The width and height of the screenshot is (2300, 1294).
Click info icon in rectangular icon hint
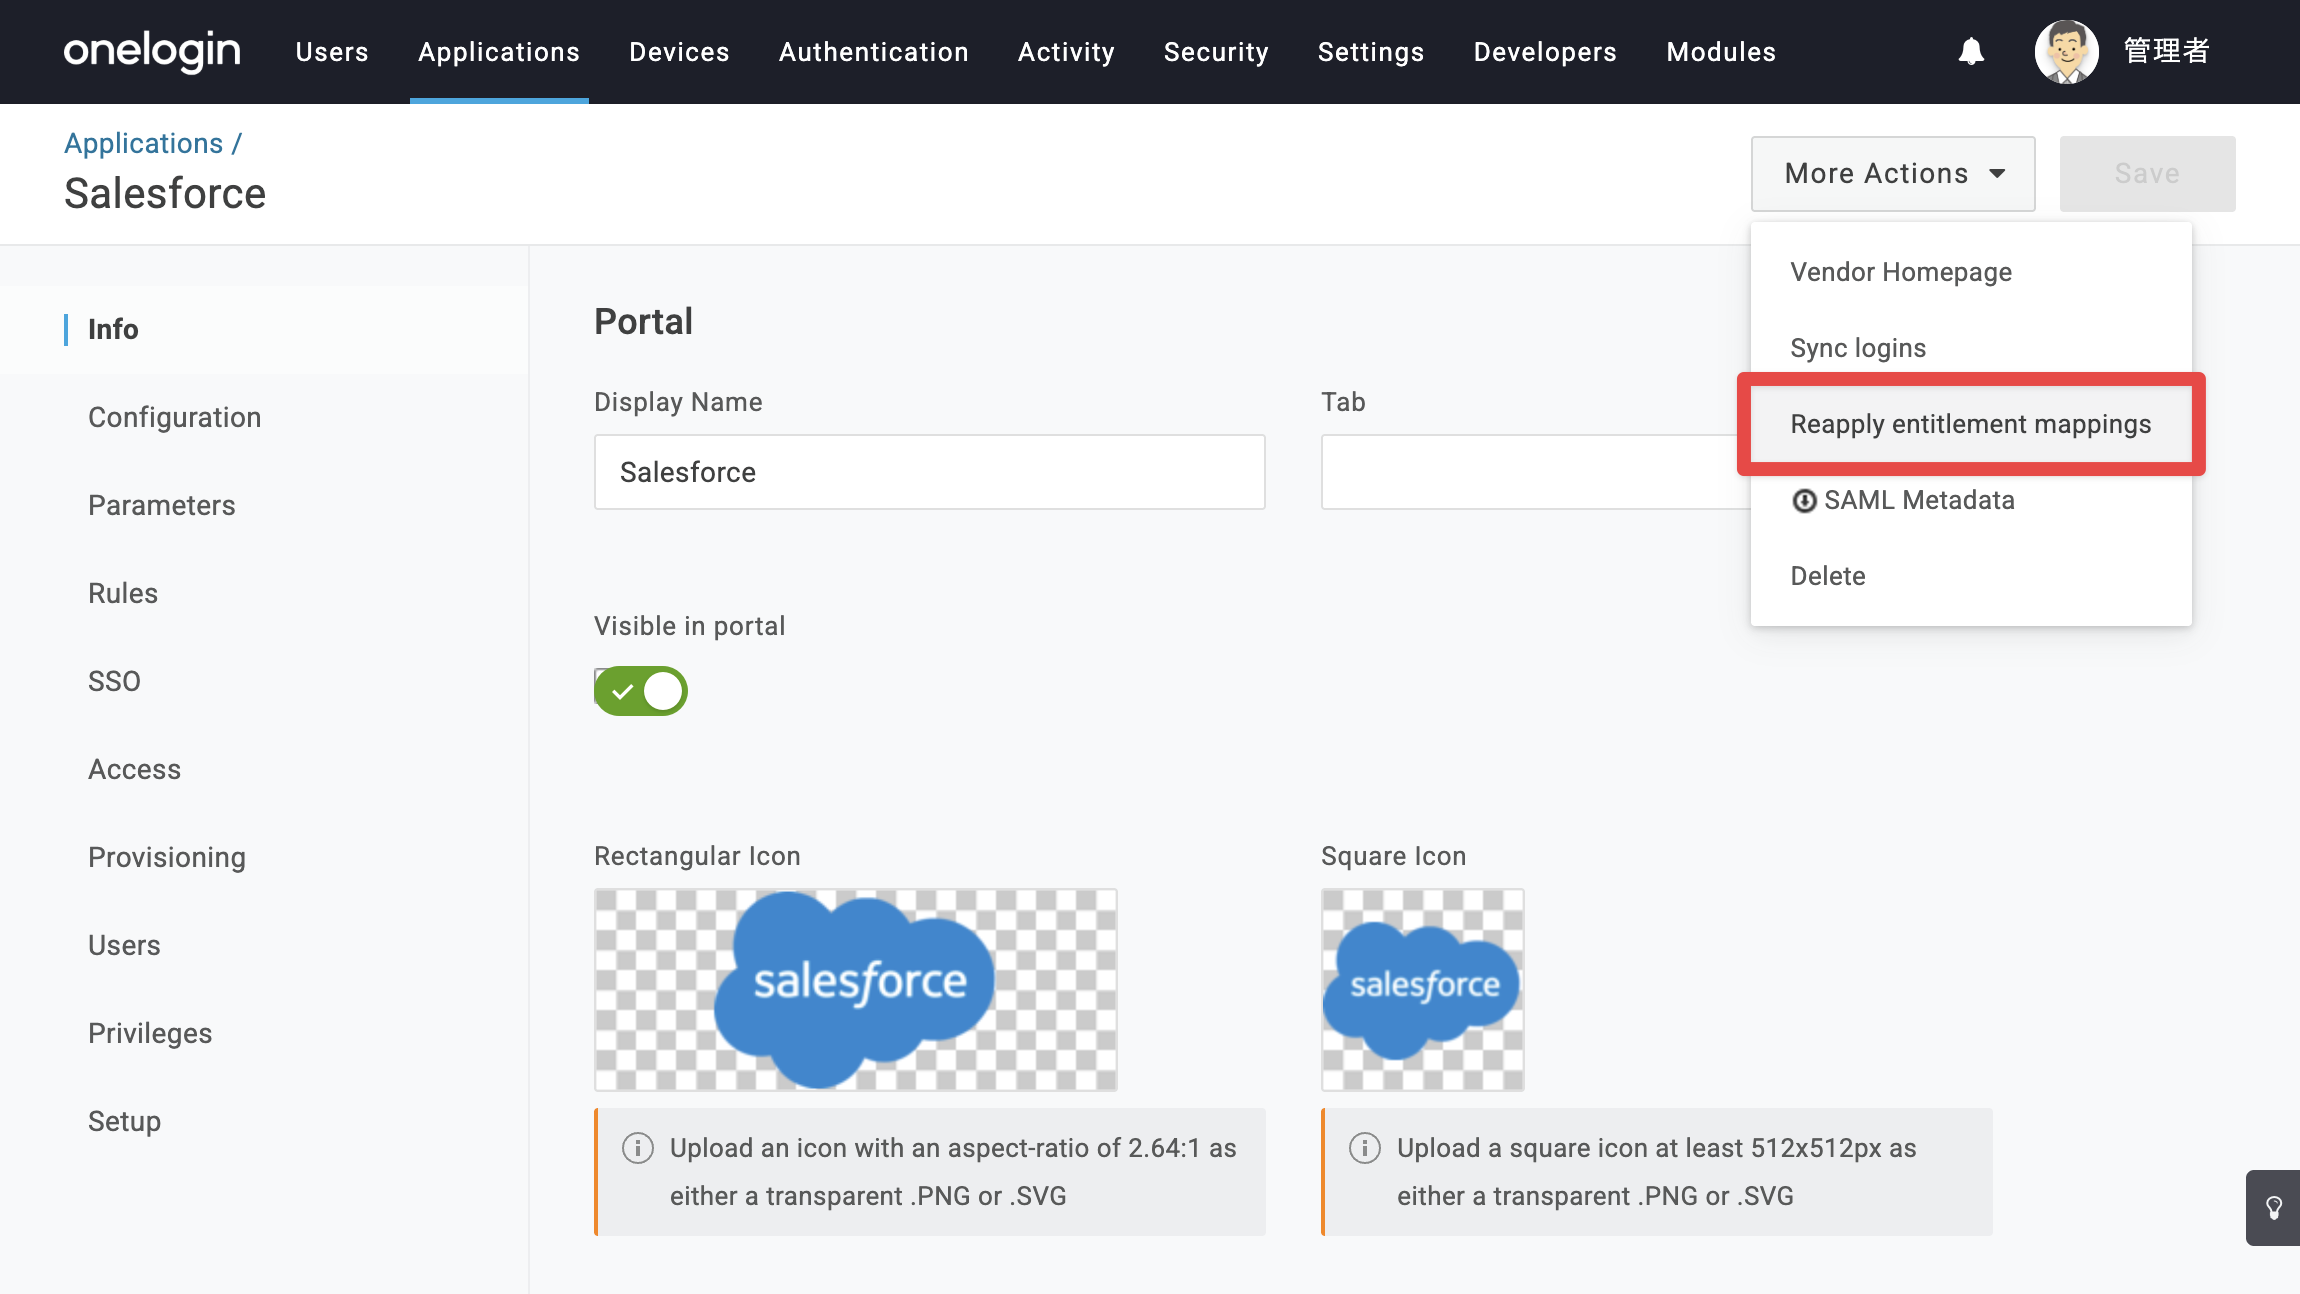(x=638, y=1148)
